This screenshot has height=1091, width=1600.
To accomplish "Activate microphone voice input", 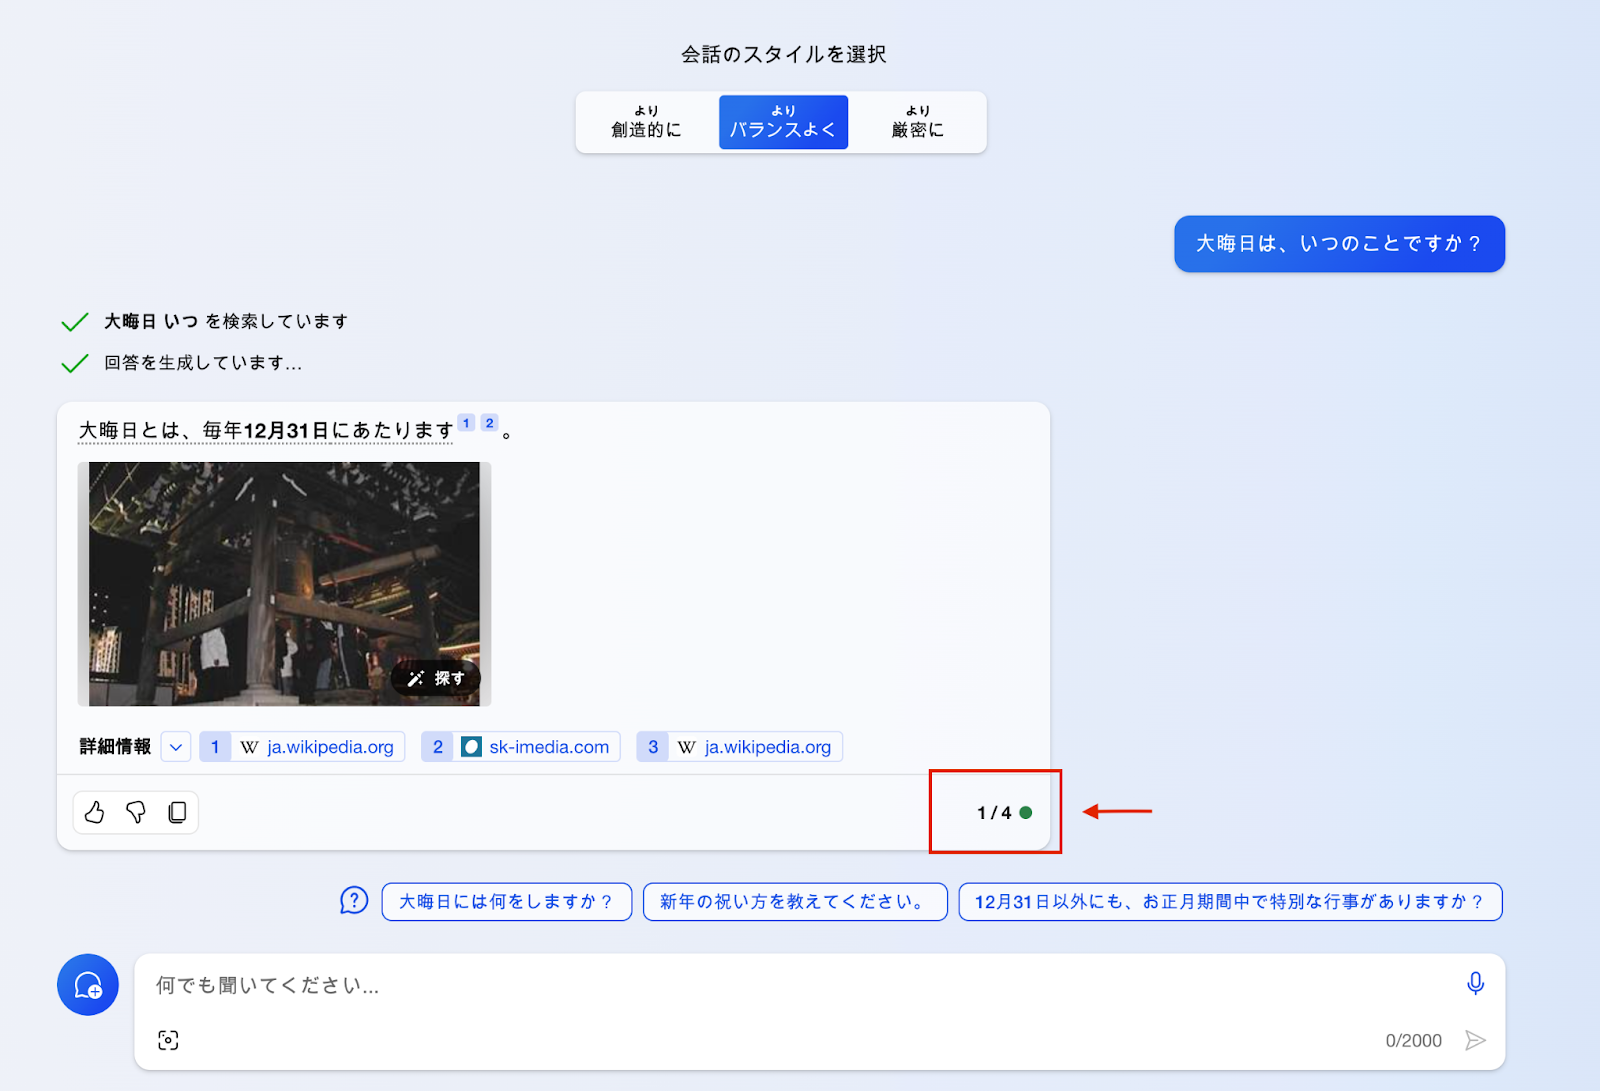I will point(1476,984).
